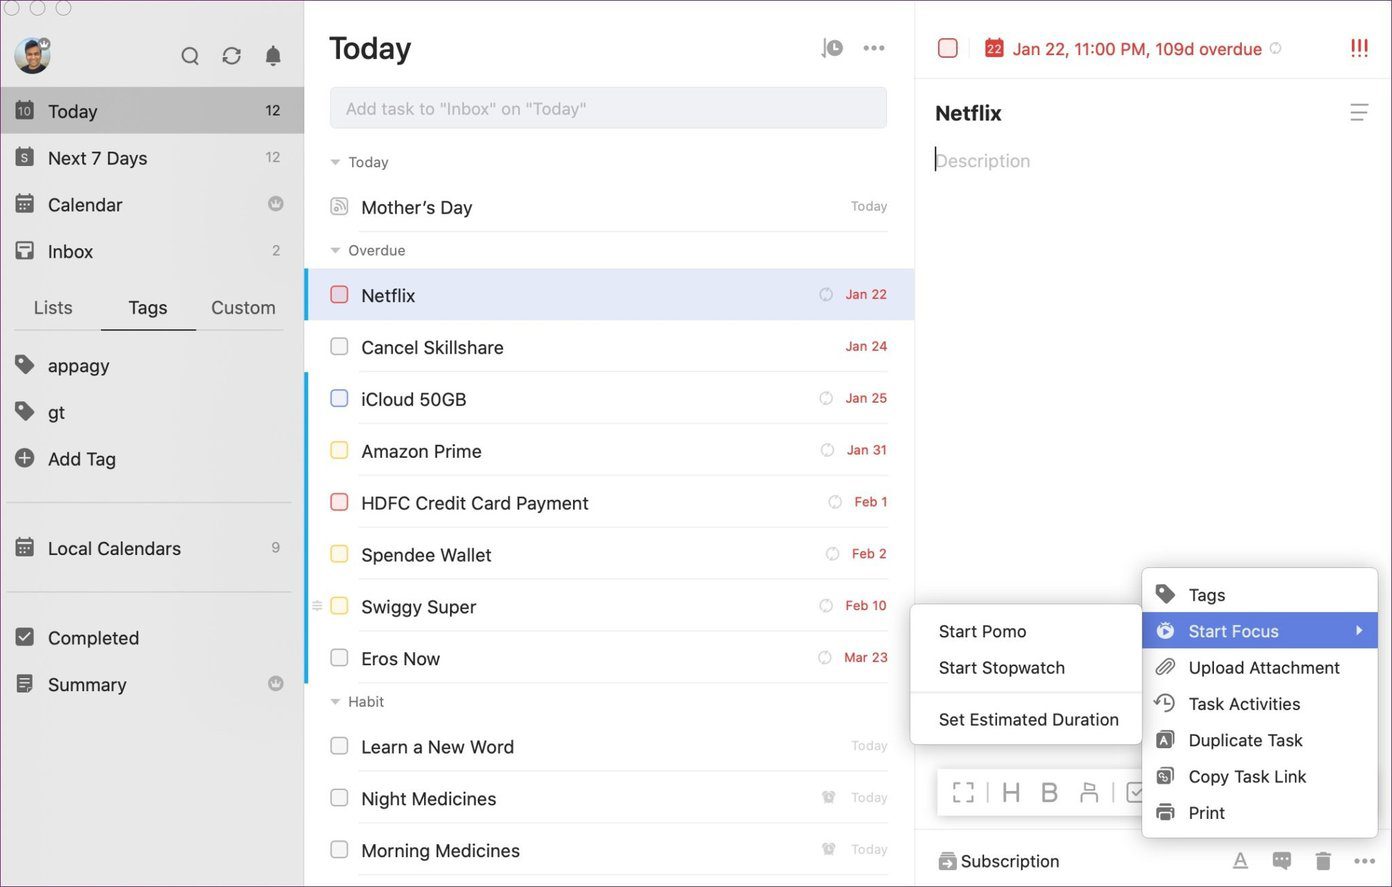Open Next 7 Days view
1392x887 pixels.
tap(152, 158)
